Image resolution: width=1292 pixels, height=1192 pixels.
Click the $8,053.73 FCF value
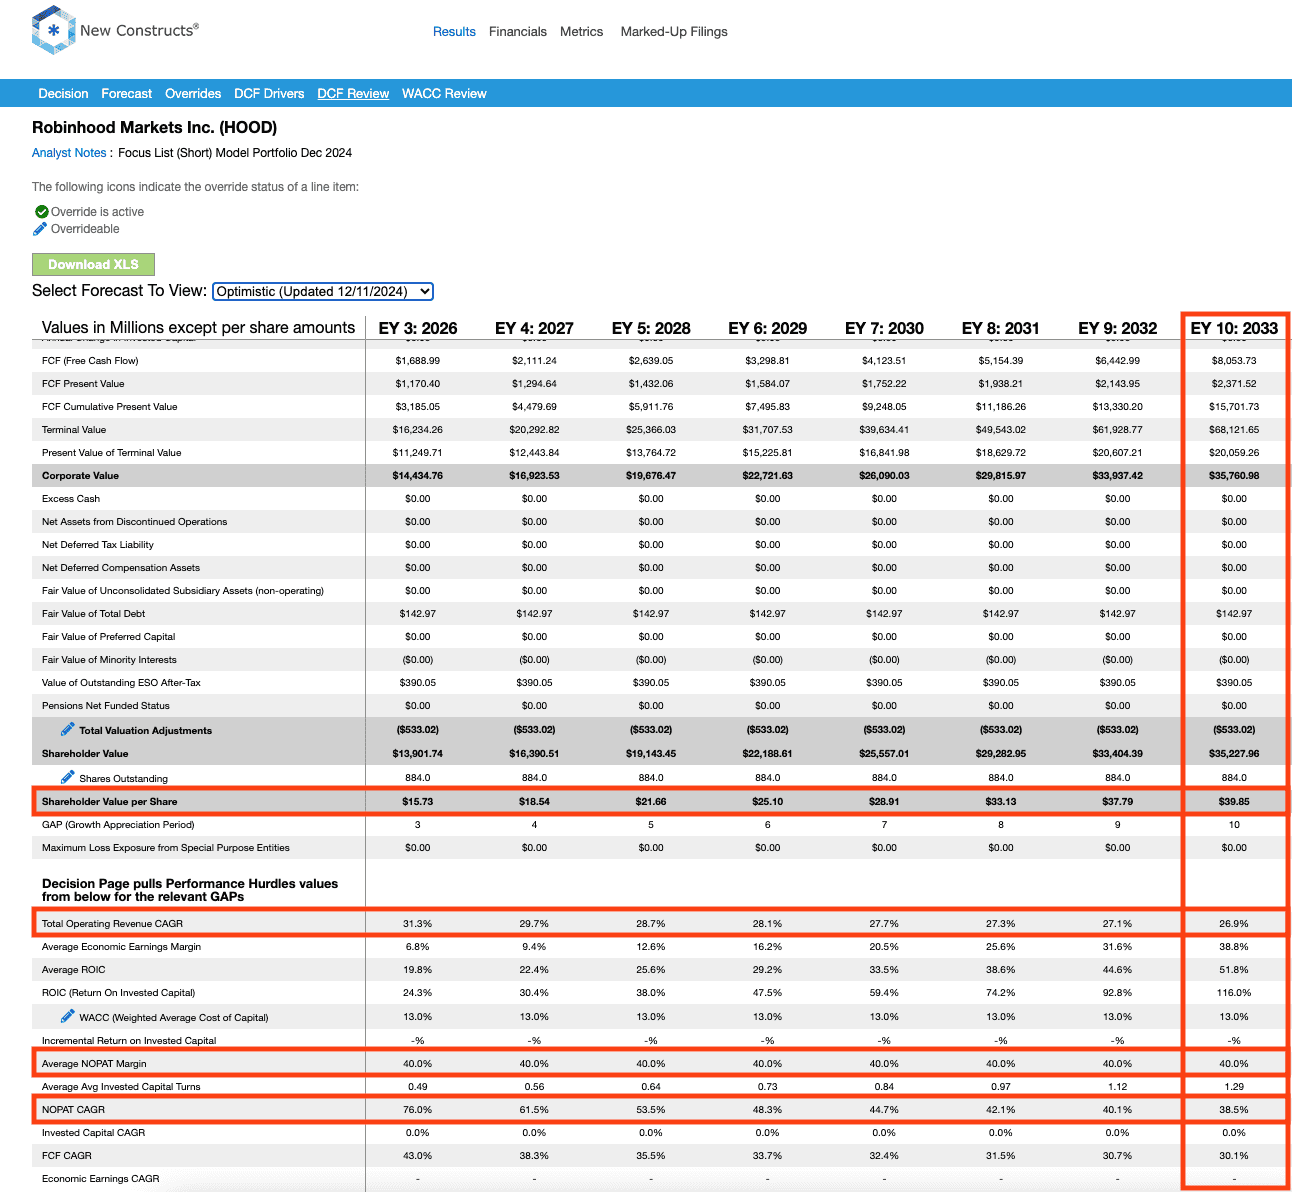pyautogui.click(x=1234, y=361)
